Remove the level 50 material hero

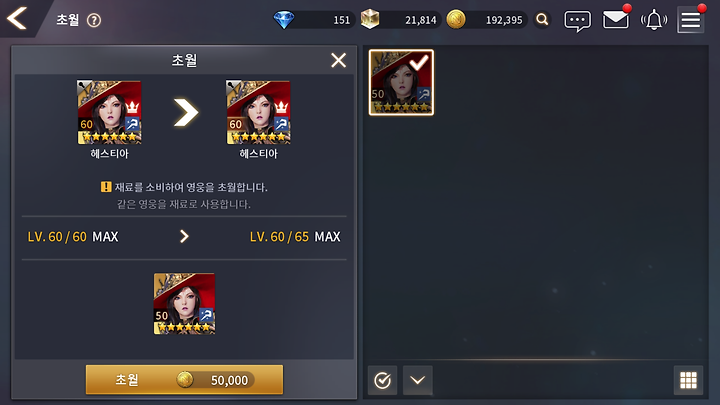pyautogui.click(x=184, y=304)
